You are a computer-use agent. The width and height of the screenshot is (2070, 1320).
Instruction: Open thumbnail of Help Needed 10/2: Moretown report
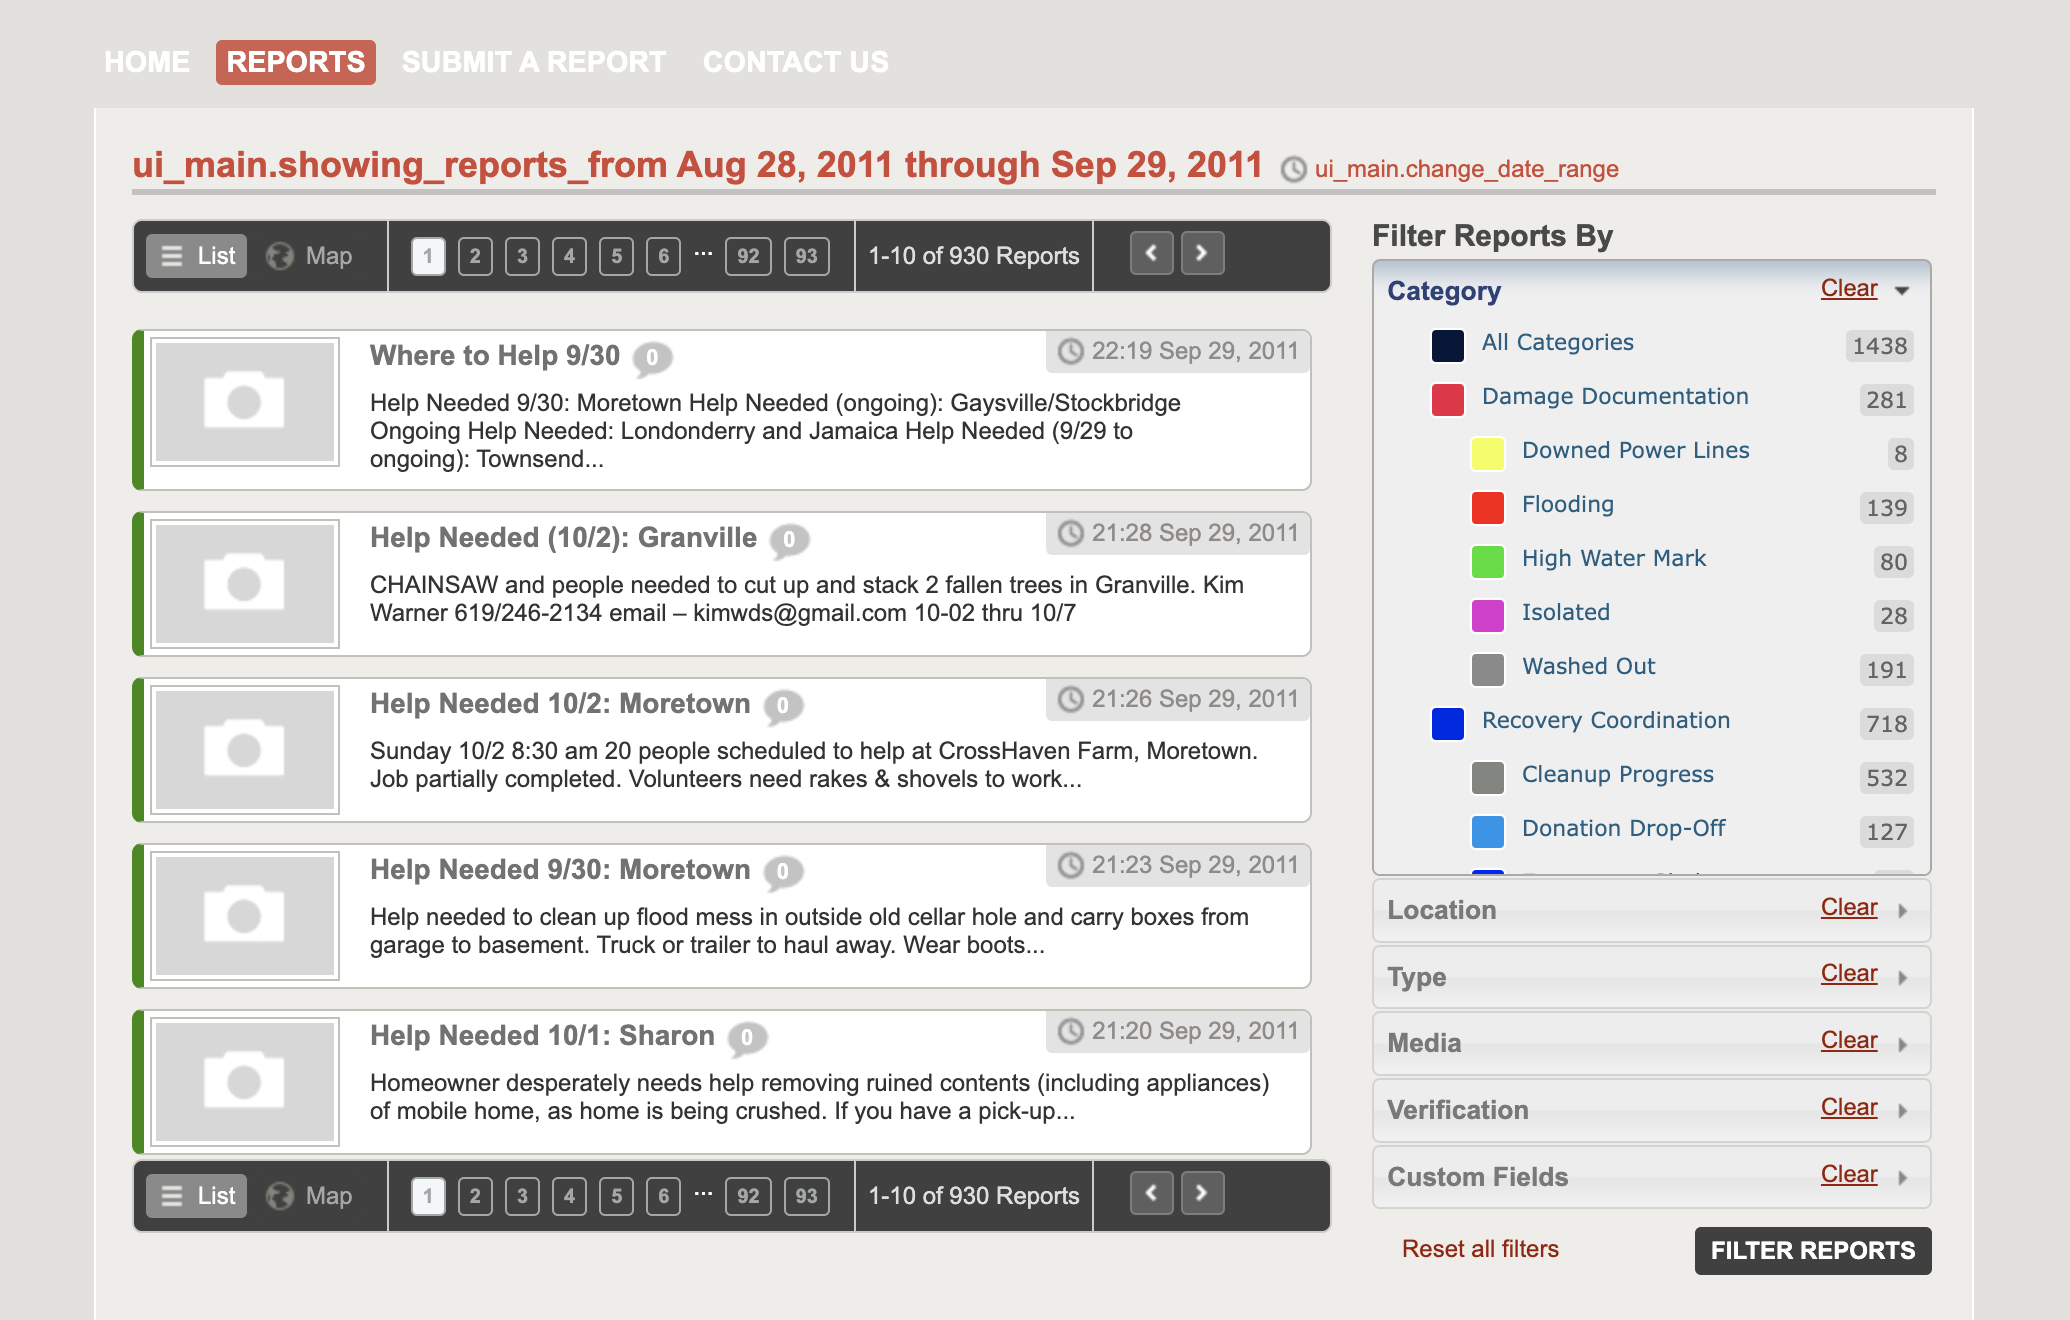tap(245, 750)
